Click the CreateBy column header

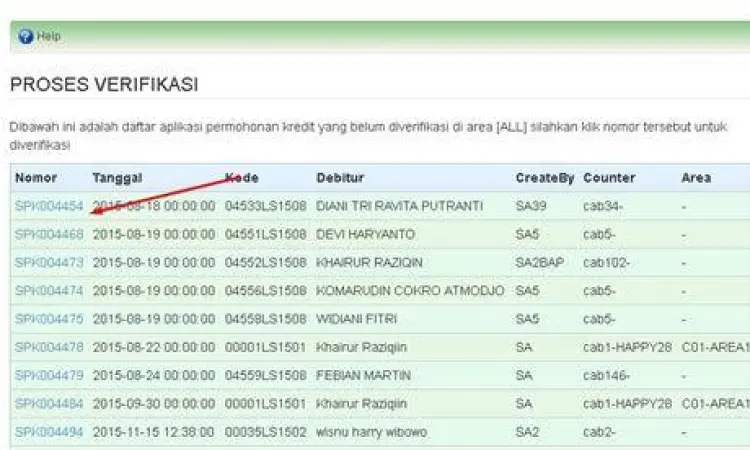coord(545,178)
